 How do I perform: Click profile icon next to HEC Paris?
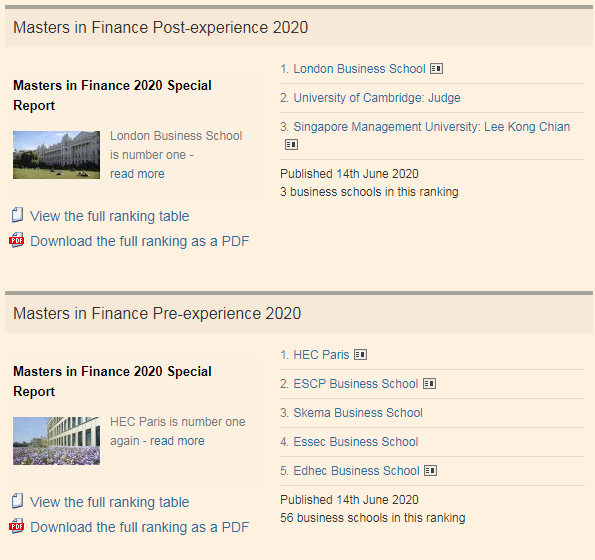360,355
